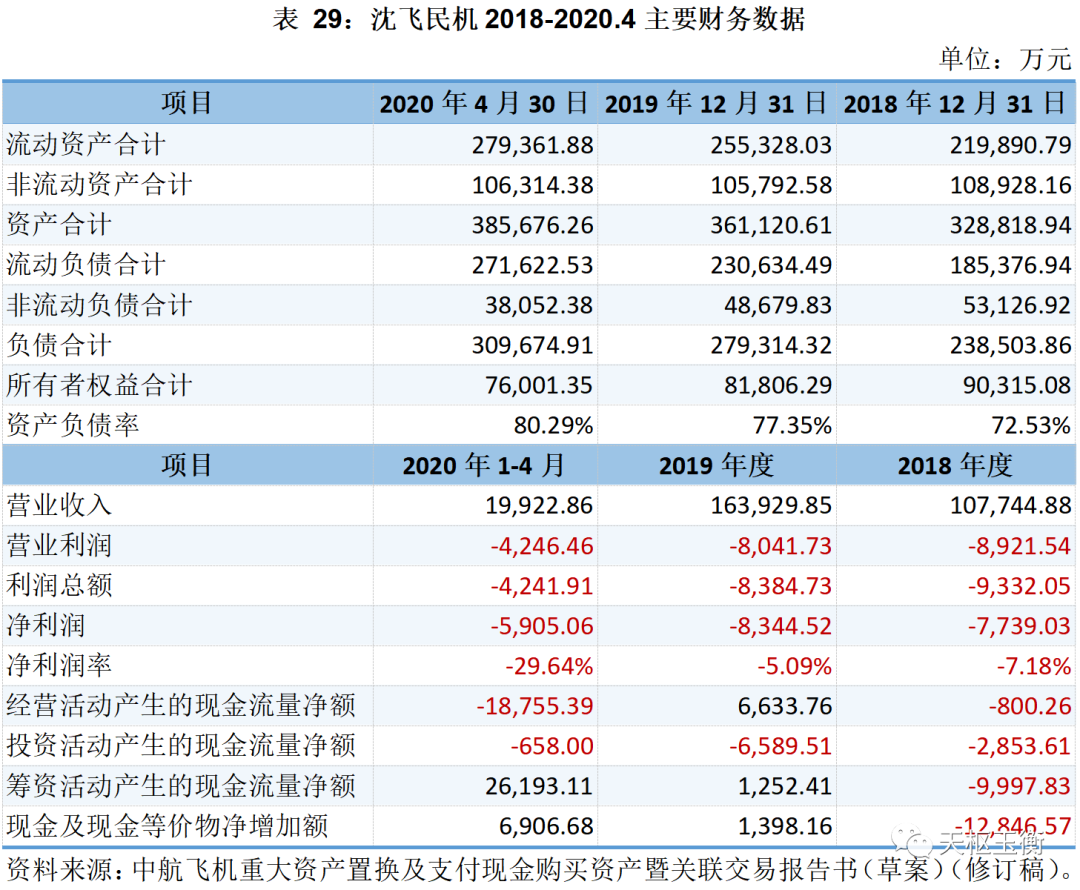This screenshot has height=890, width=1080.
Task: Click the 流动资产合计 row label
Action: click(x=86, y=145)
